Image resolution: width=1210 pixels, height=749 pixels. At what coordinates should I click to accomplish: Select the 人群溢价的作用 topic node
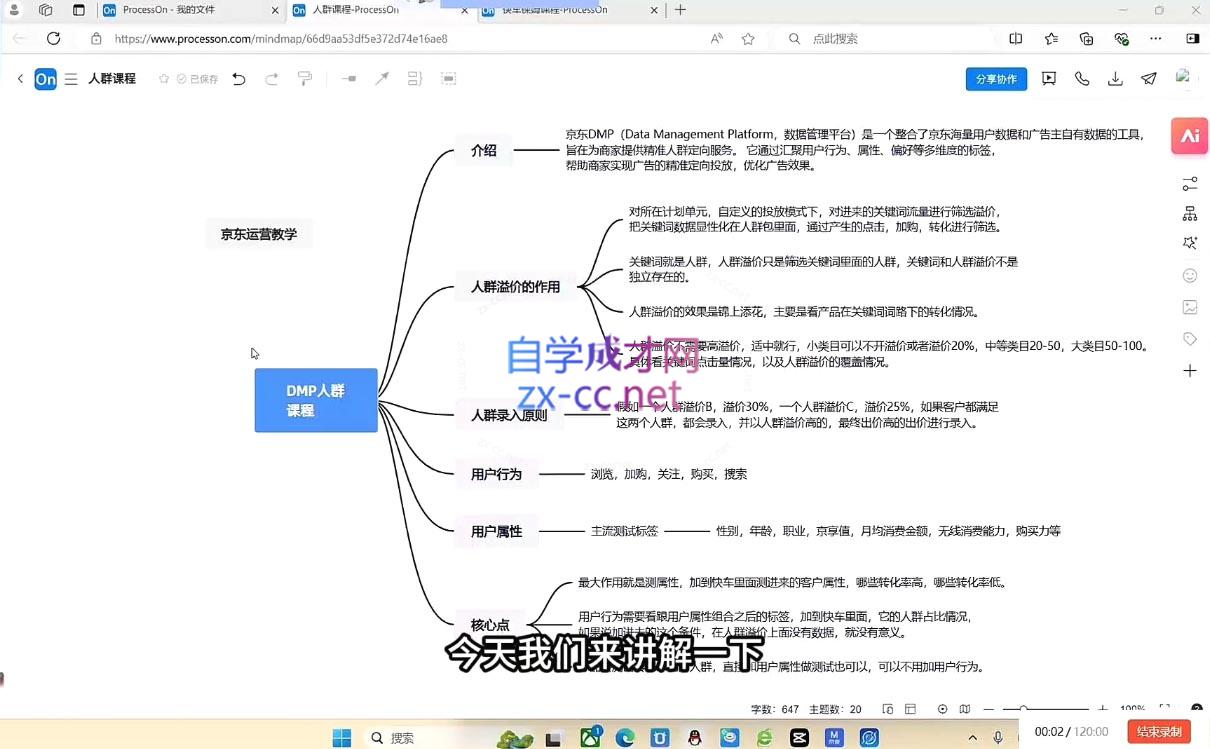tap(515, 287)
